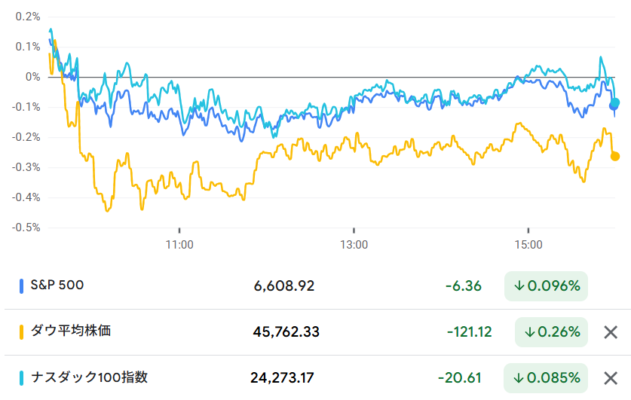This screenshot has width=631, height=400.
Task: Click the blue S&P 500 color marker
Action: point(21,286)
